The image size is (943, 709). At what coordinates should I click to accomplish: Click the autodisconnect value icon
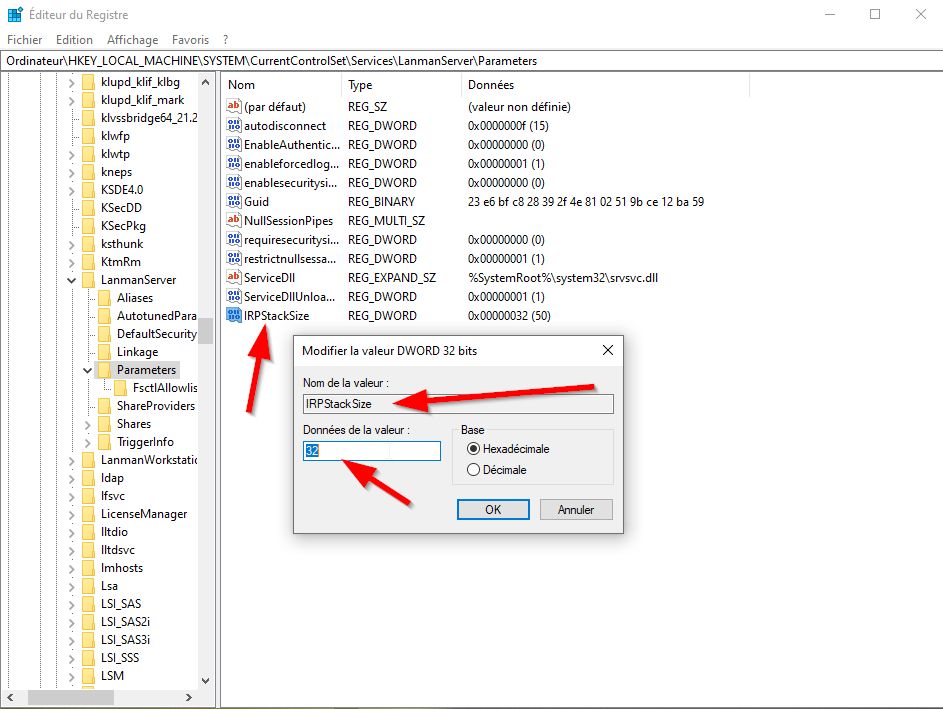click(233, 125)
